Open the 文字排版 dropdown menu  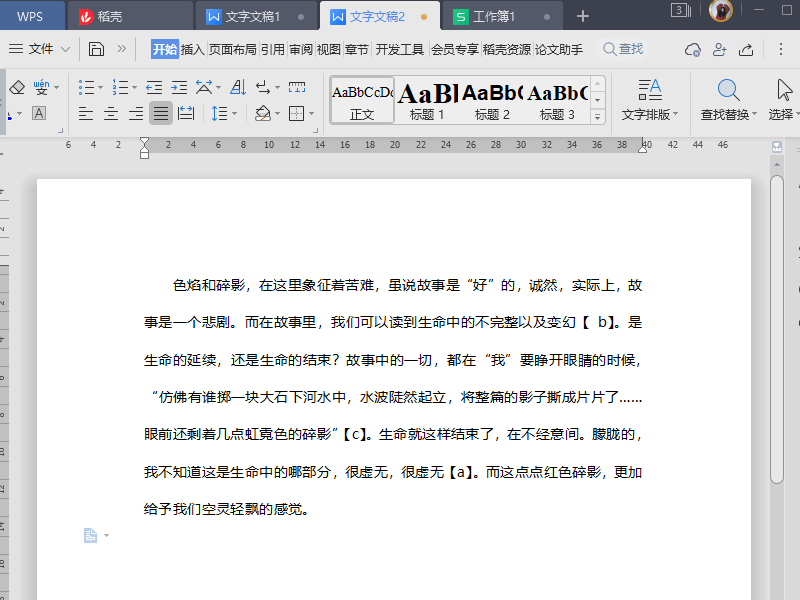tap(649, 114)
